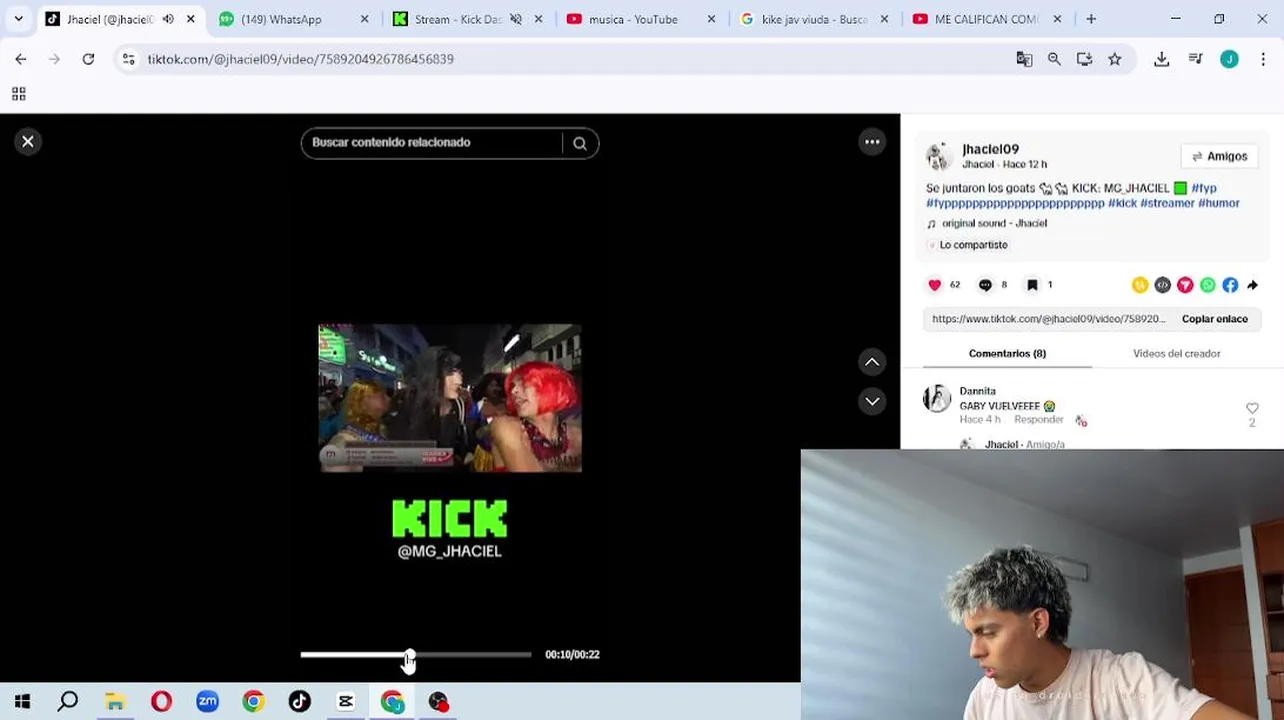Unmute the Kick tab audio icon
The height and width of the screenshot is (720, 1284).
click(516, 19)
